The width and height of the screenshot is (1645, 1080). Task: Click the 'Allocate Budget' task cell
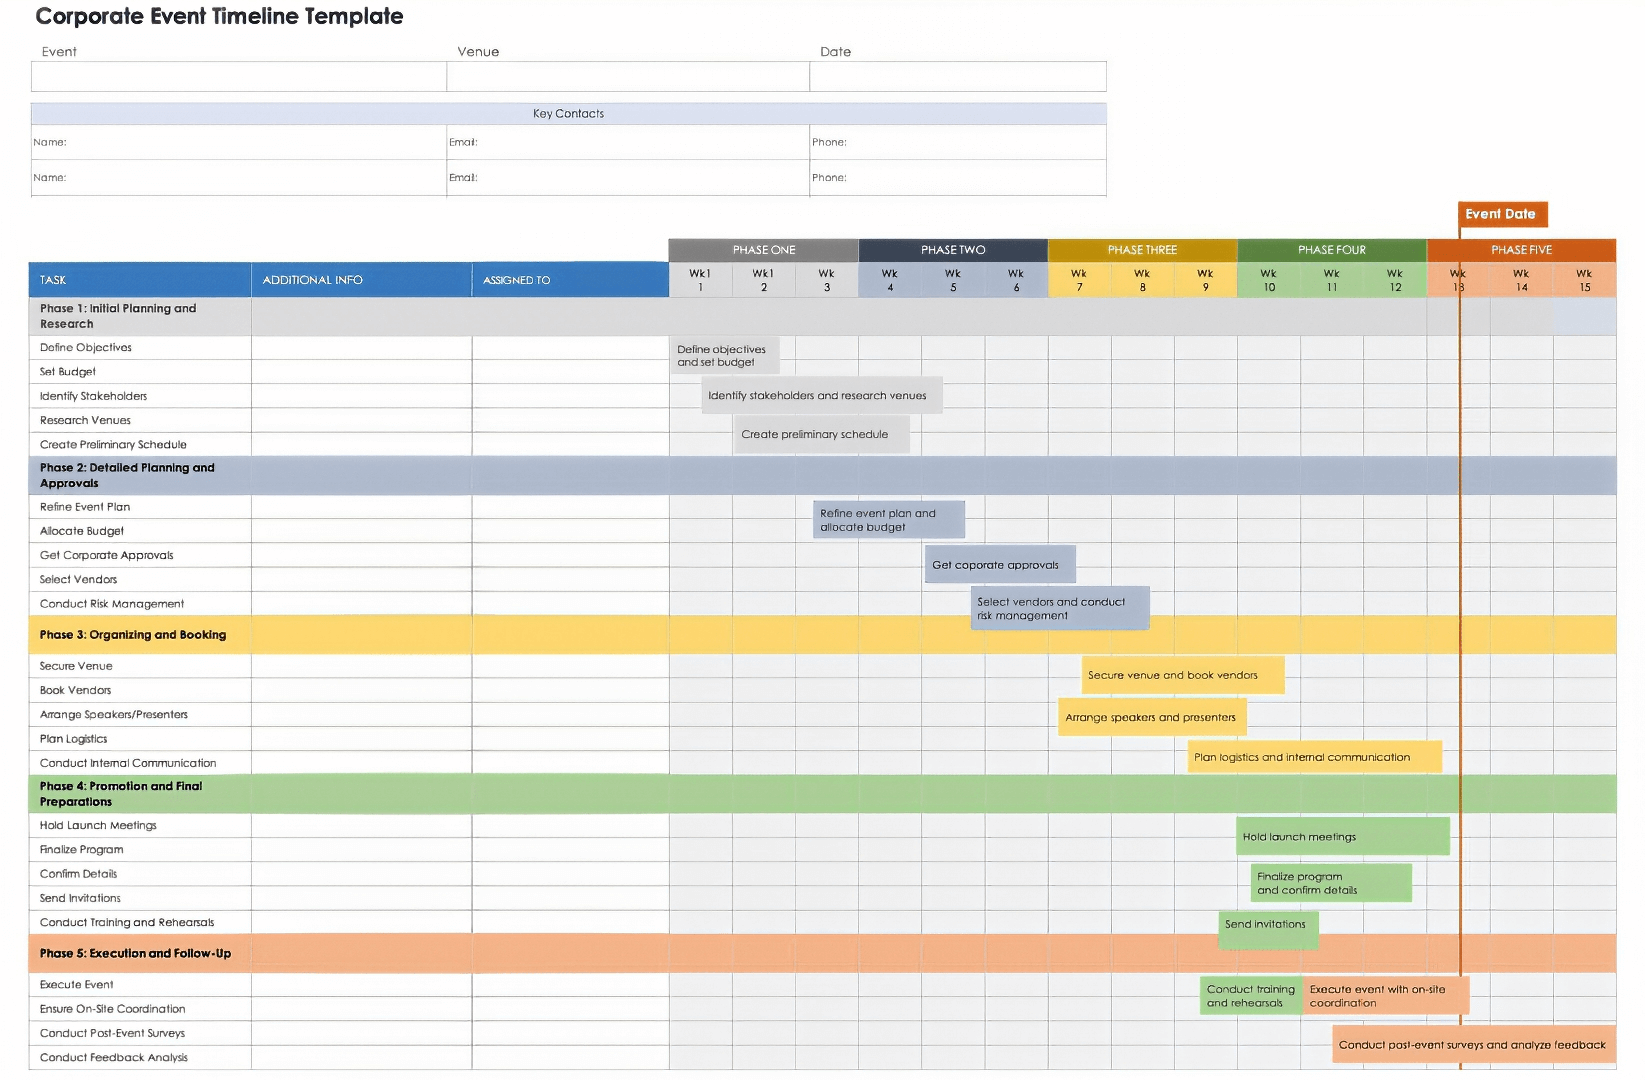point(140,531)
